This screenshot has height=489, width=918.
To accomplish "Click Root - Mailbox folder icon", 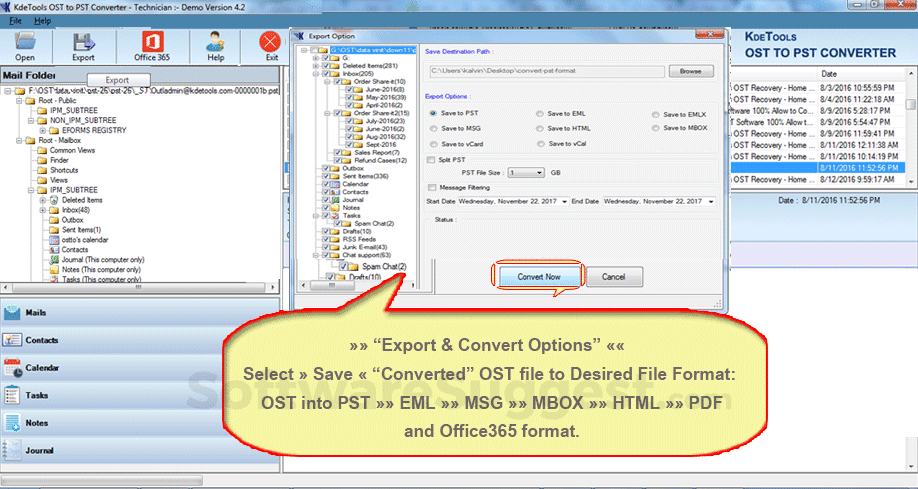I will click(x=30, y=141).
